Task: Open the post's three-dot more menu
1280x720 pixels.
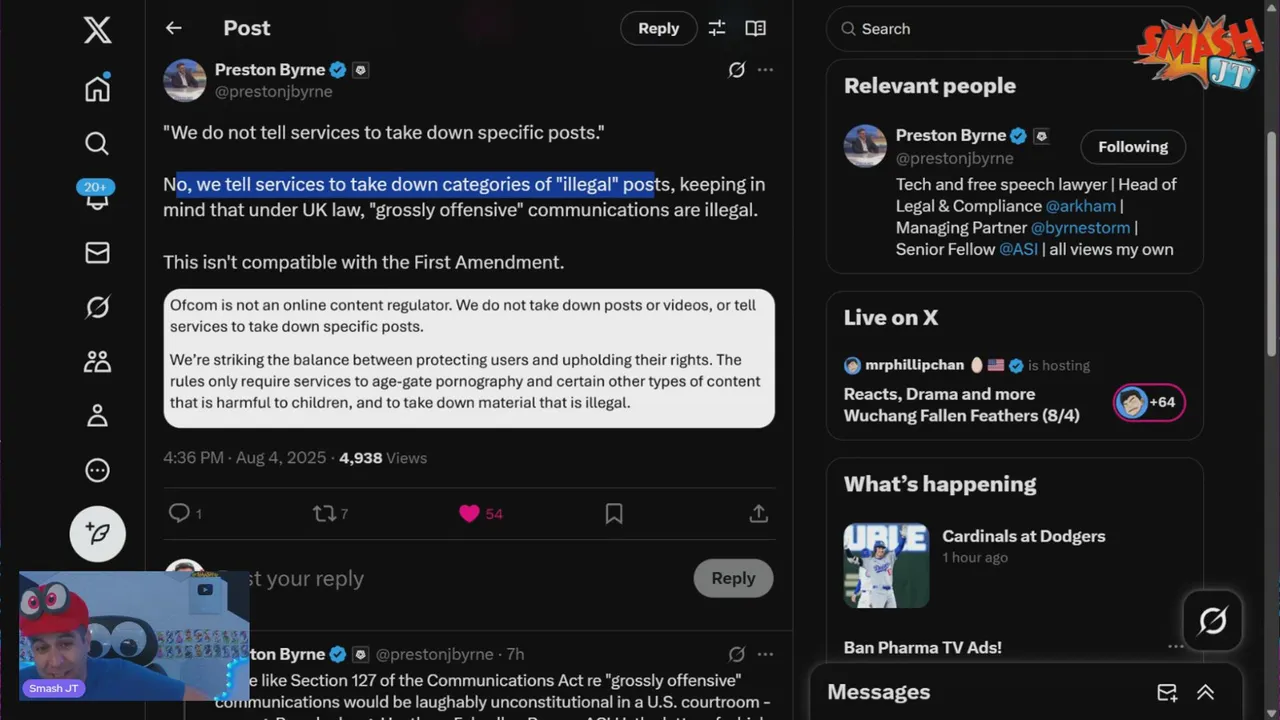Action: pyautogui.click(x=765, y=70)
